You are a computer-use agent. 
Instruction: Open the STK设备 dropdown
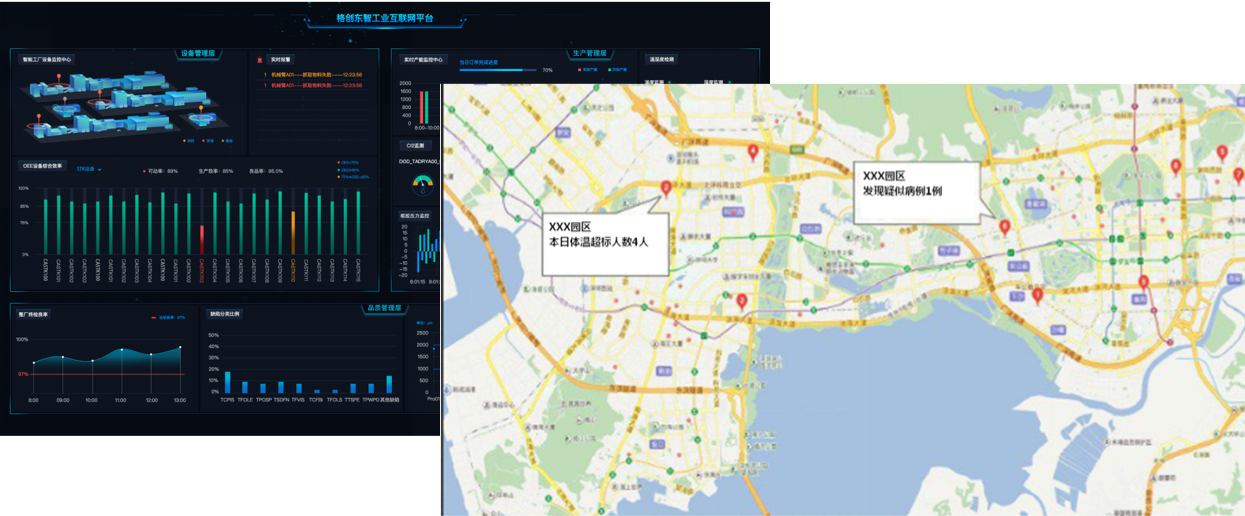(90, 170)
